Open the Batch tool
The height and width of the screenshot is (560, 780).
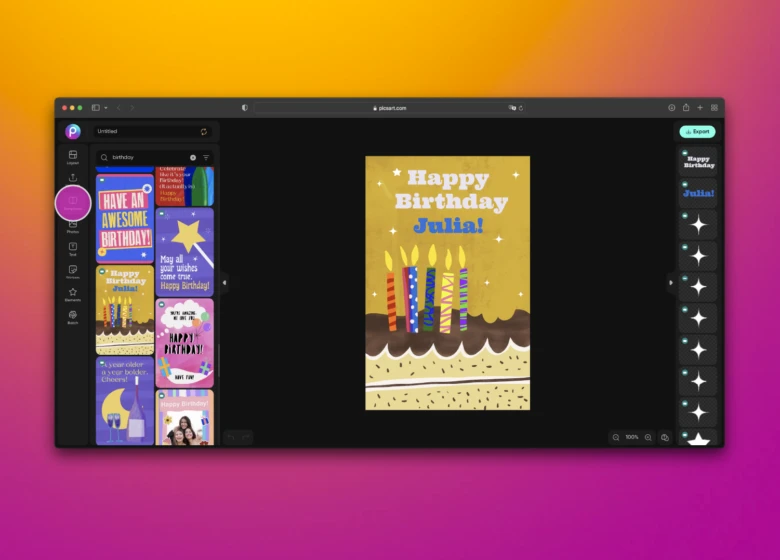click(x=73, y=316)
